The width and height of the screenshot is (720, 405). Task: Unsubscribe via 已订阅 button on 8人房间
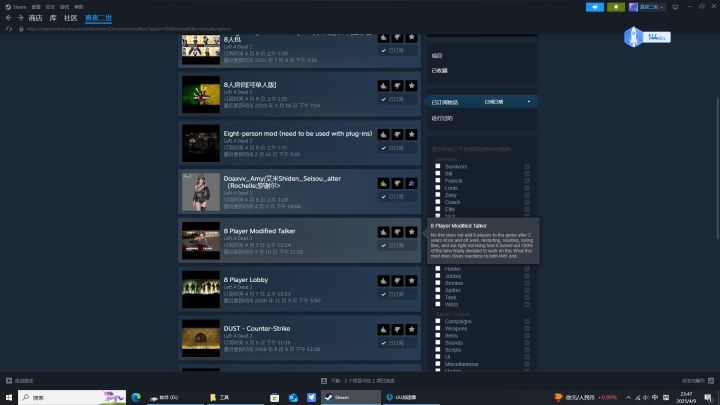398,99
